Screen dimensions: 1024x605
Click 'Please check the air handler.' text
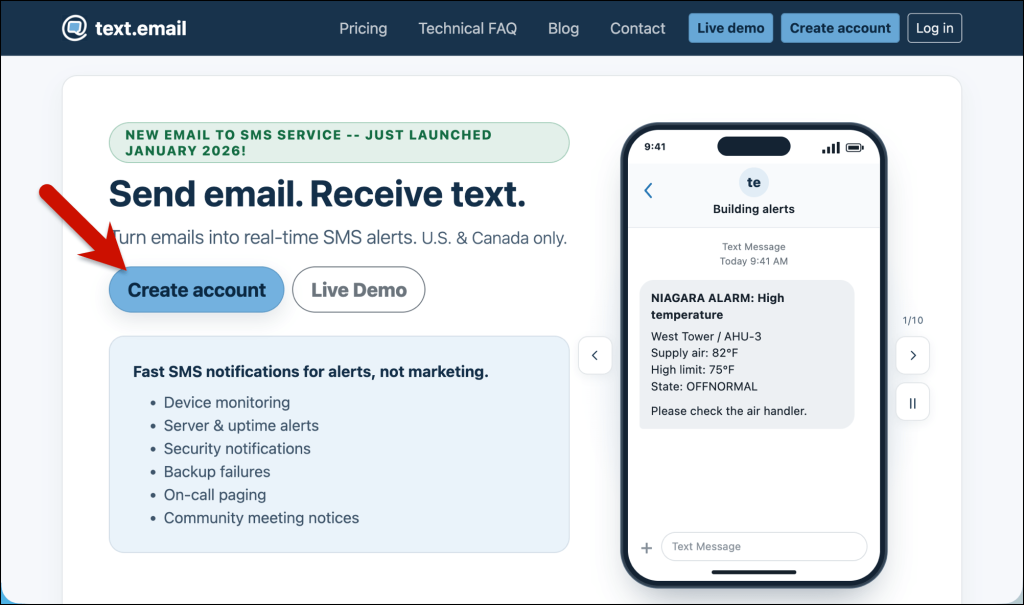tap(729, 411)
